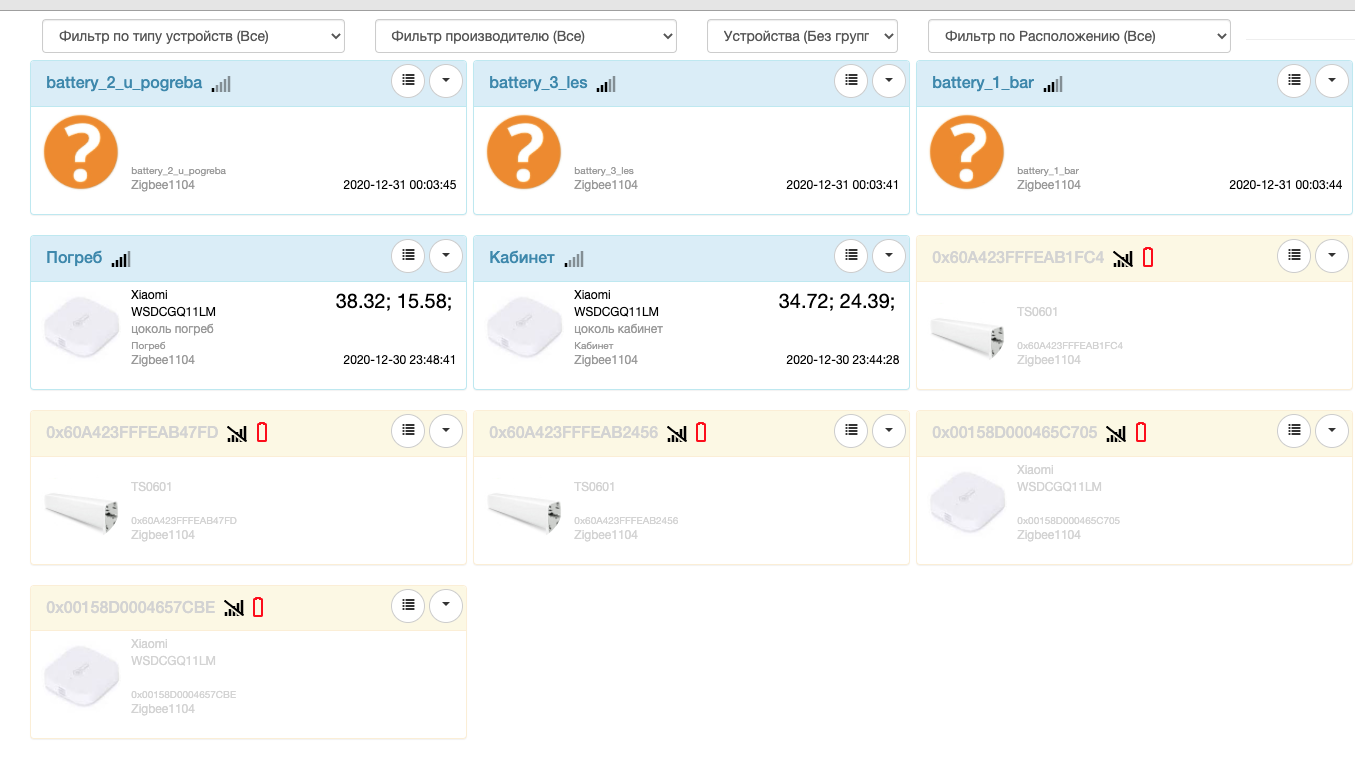The image size is (1355, 757).
Task: Click red battery icon of 0x60A423FFFEAB47FD
Action: (262, 432)
